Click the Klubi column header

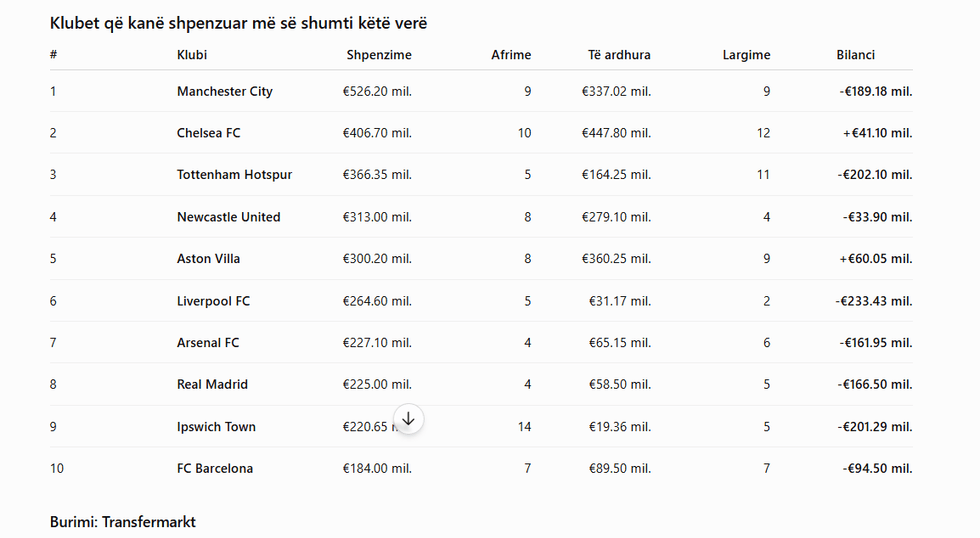(192, 55)
